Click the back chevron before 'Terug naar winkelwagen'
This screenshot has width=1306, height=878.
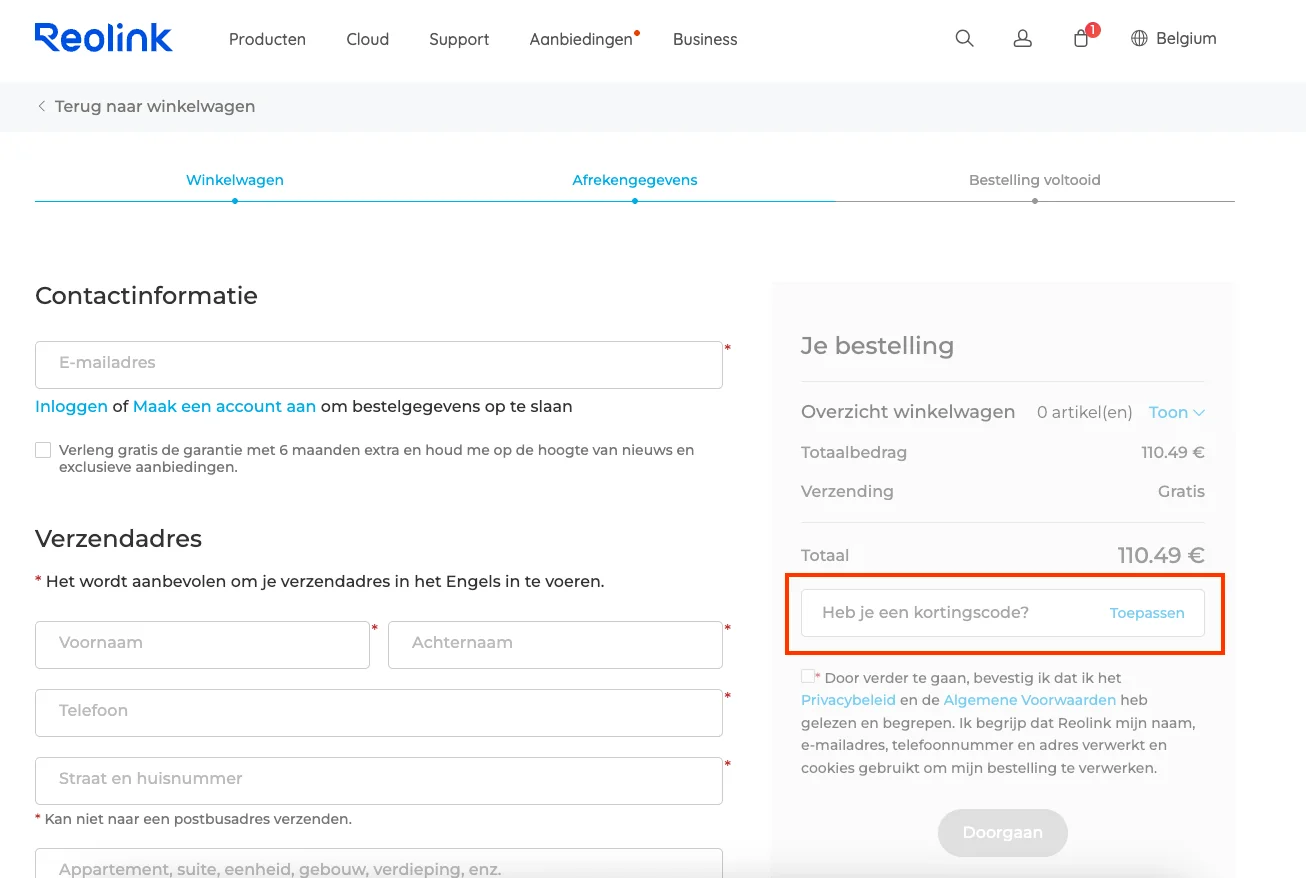tap(41, 105)
